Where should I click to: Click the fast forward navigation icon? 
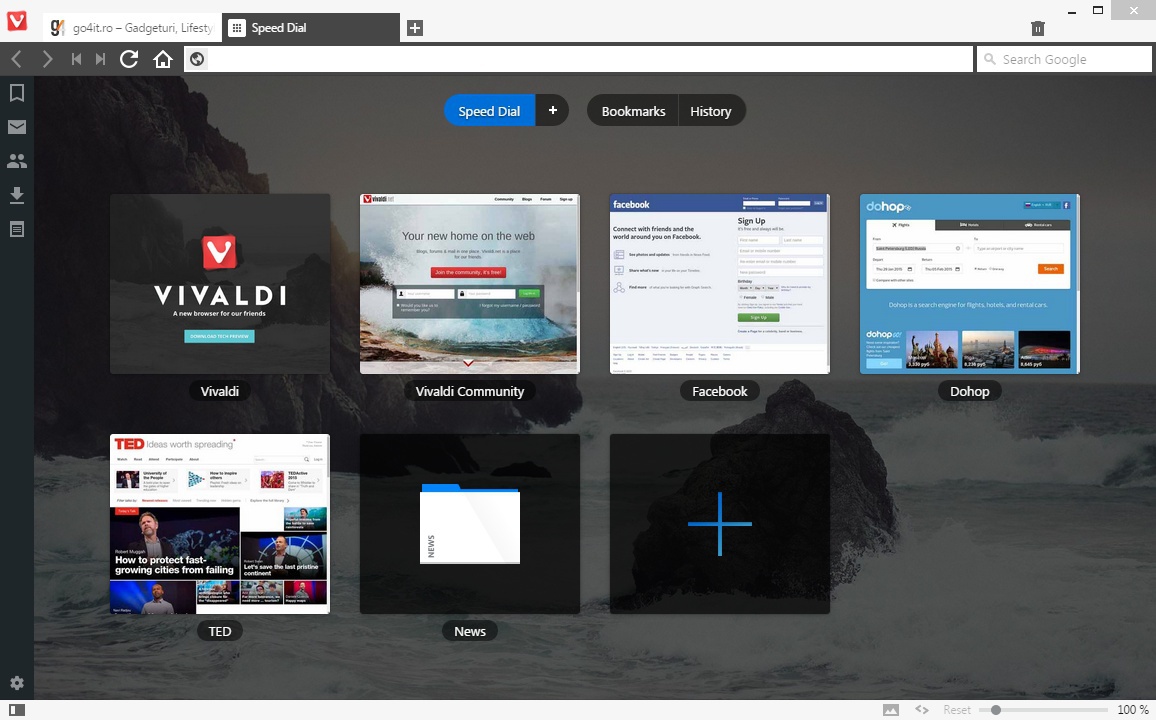click(100, 59)
